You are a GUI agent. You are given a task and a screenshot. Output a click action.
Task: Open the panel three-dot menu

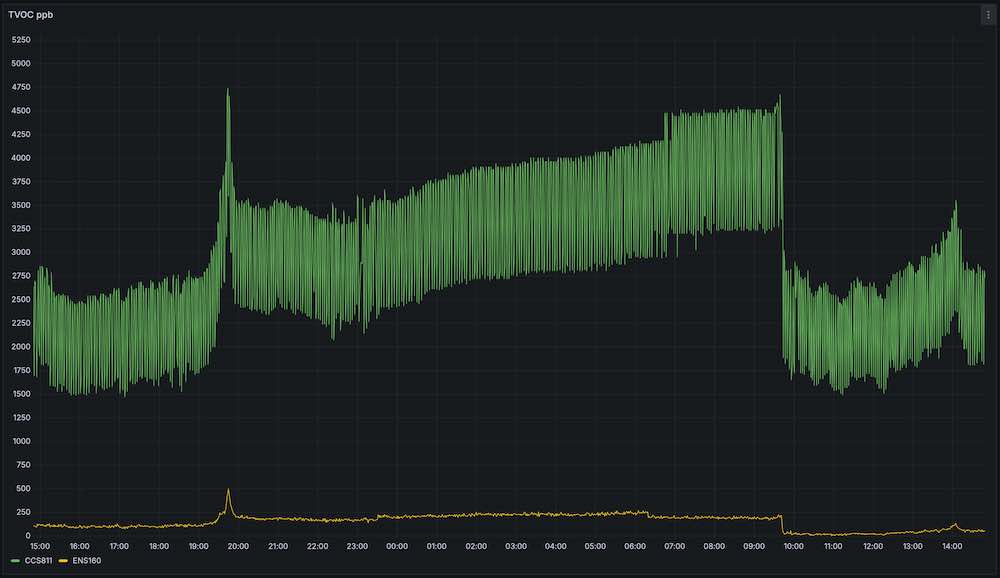pos(988,15)
